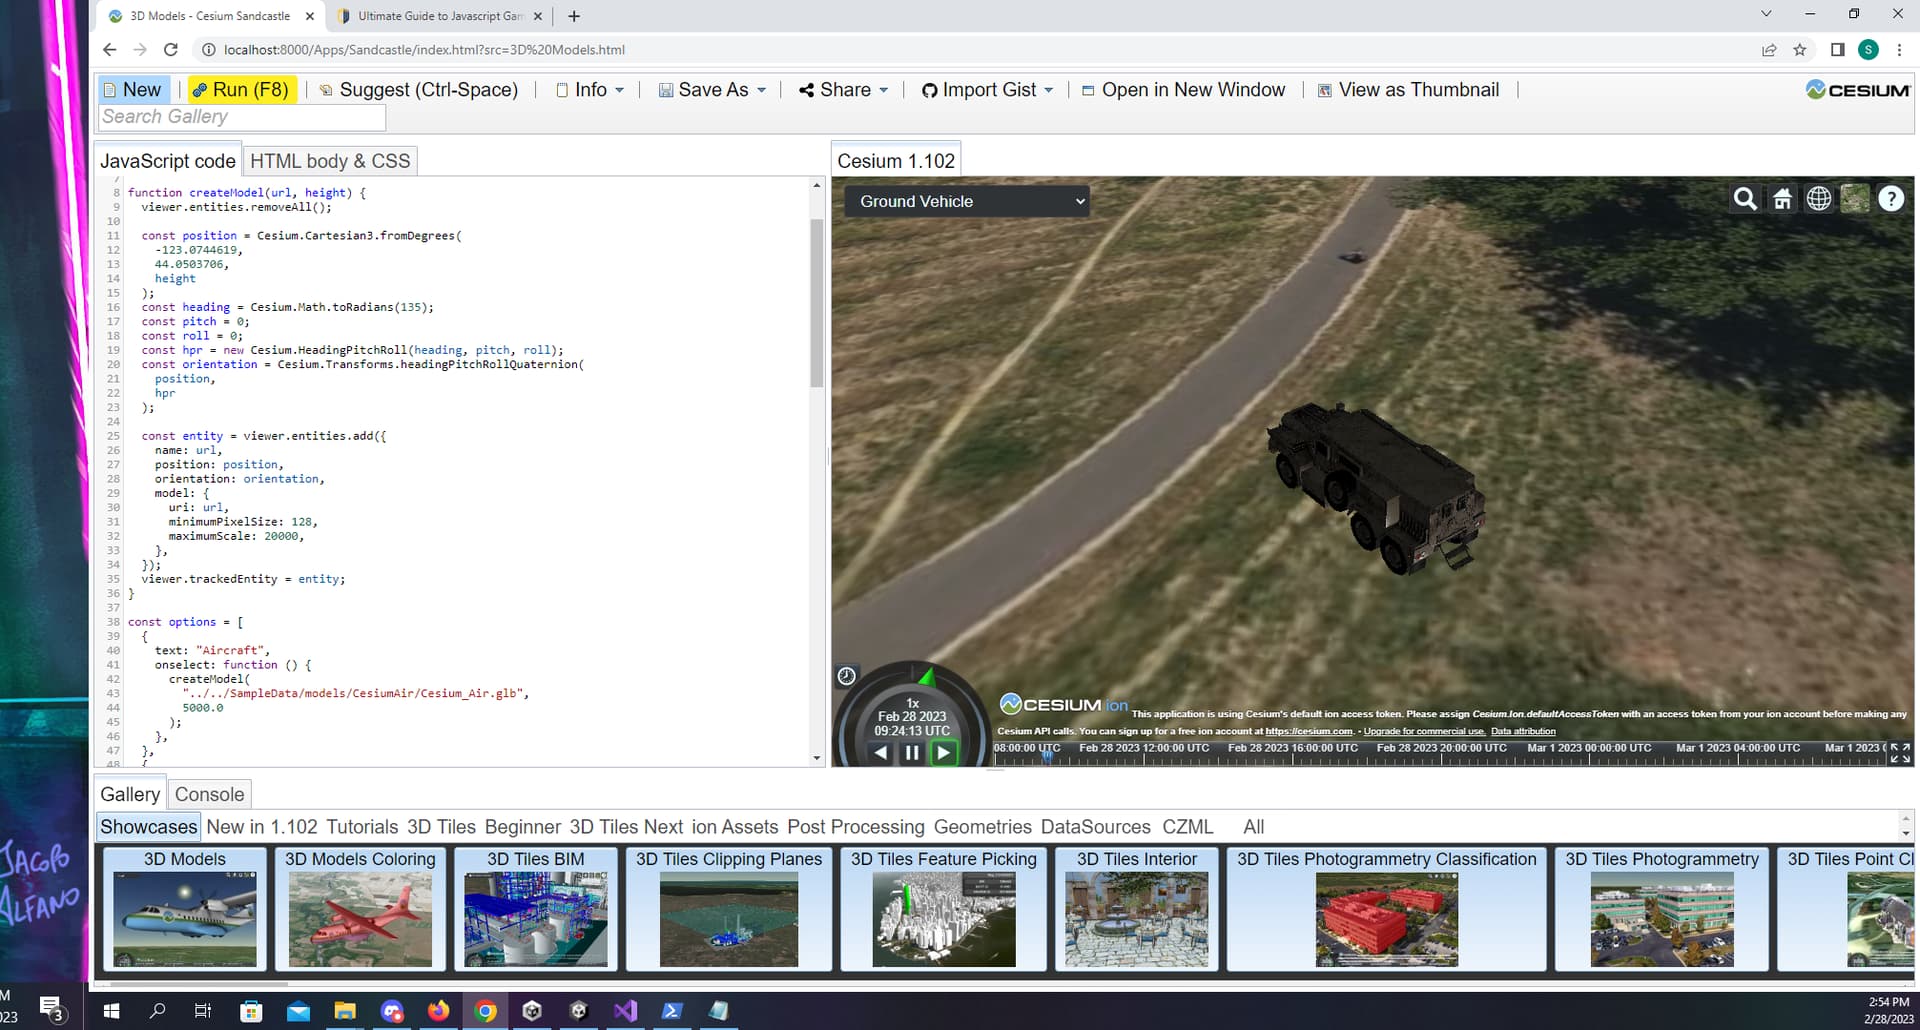1920x1030 pixels.
Task: Open the Mail app from taskbar
Action: 298,1011
